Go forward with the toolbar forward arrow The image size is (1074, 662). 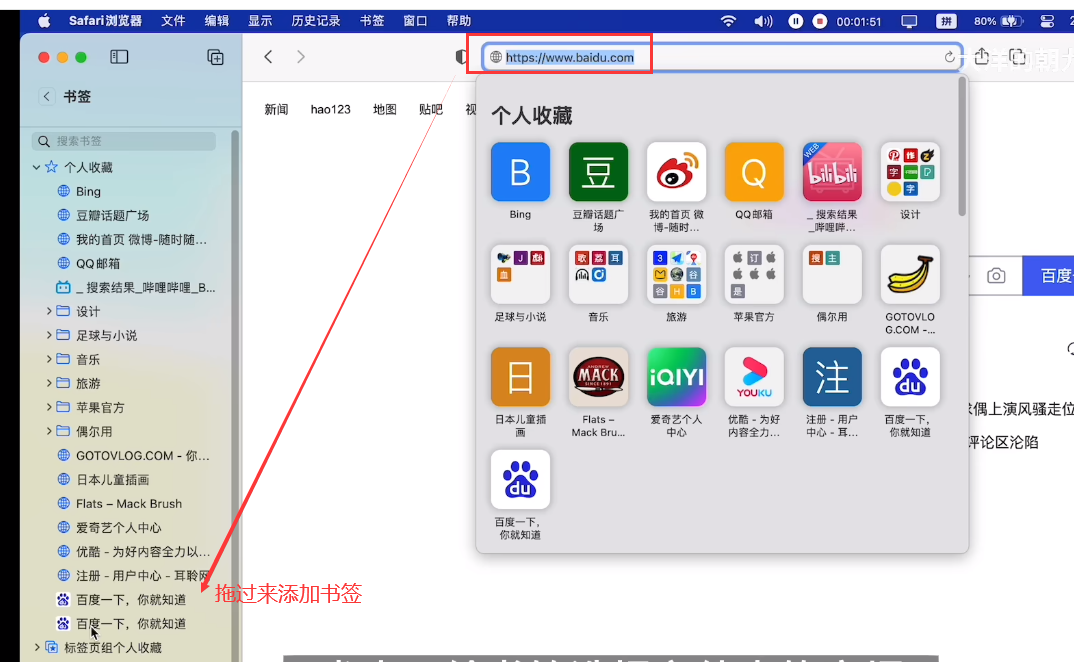click(301, 57)
